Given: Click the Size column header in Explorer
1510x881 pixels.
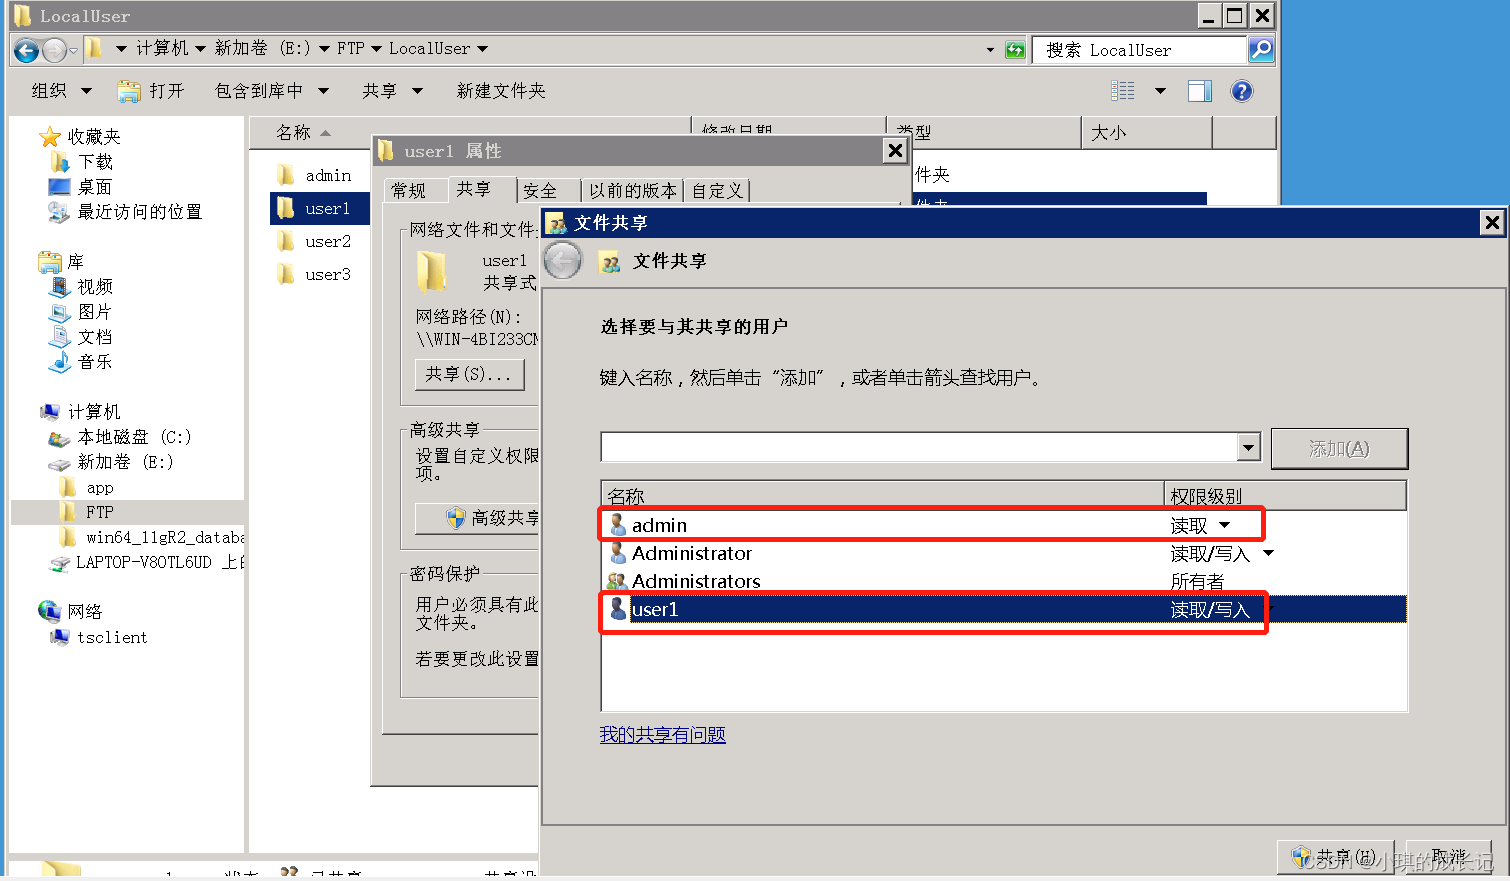Looking at the screenshot, I should coord(1146,132).
